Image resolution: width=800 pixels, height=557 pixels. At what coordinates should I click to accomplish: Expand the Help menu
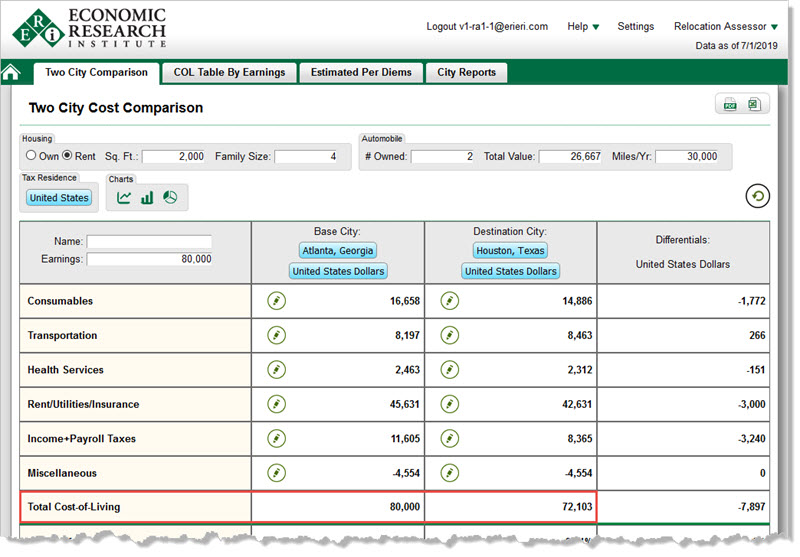click(583, 27)
